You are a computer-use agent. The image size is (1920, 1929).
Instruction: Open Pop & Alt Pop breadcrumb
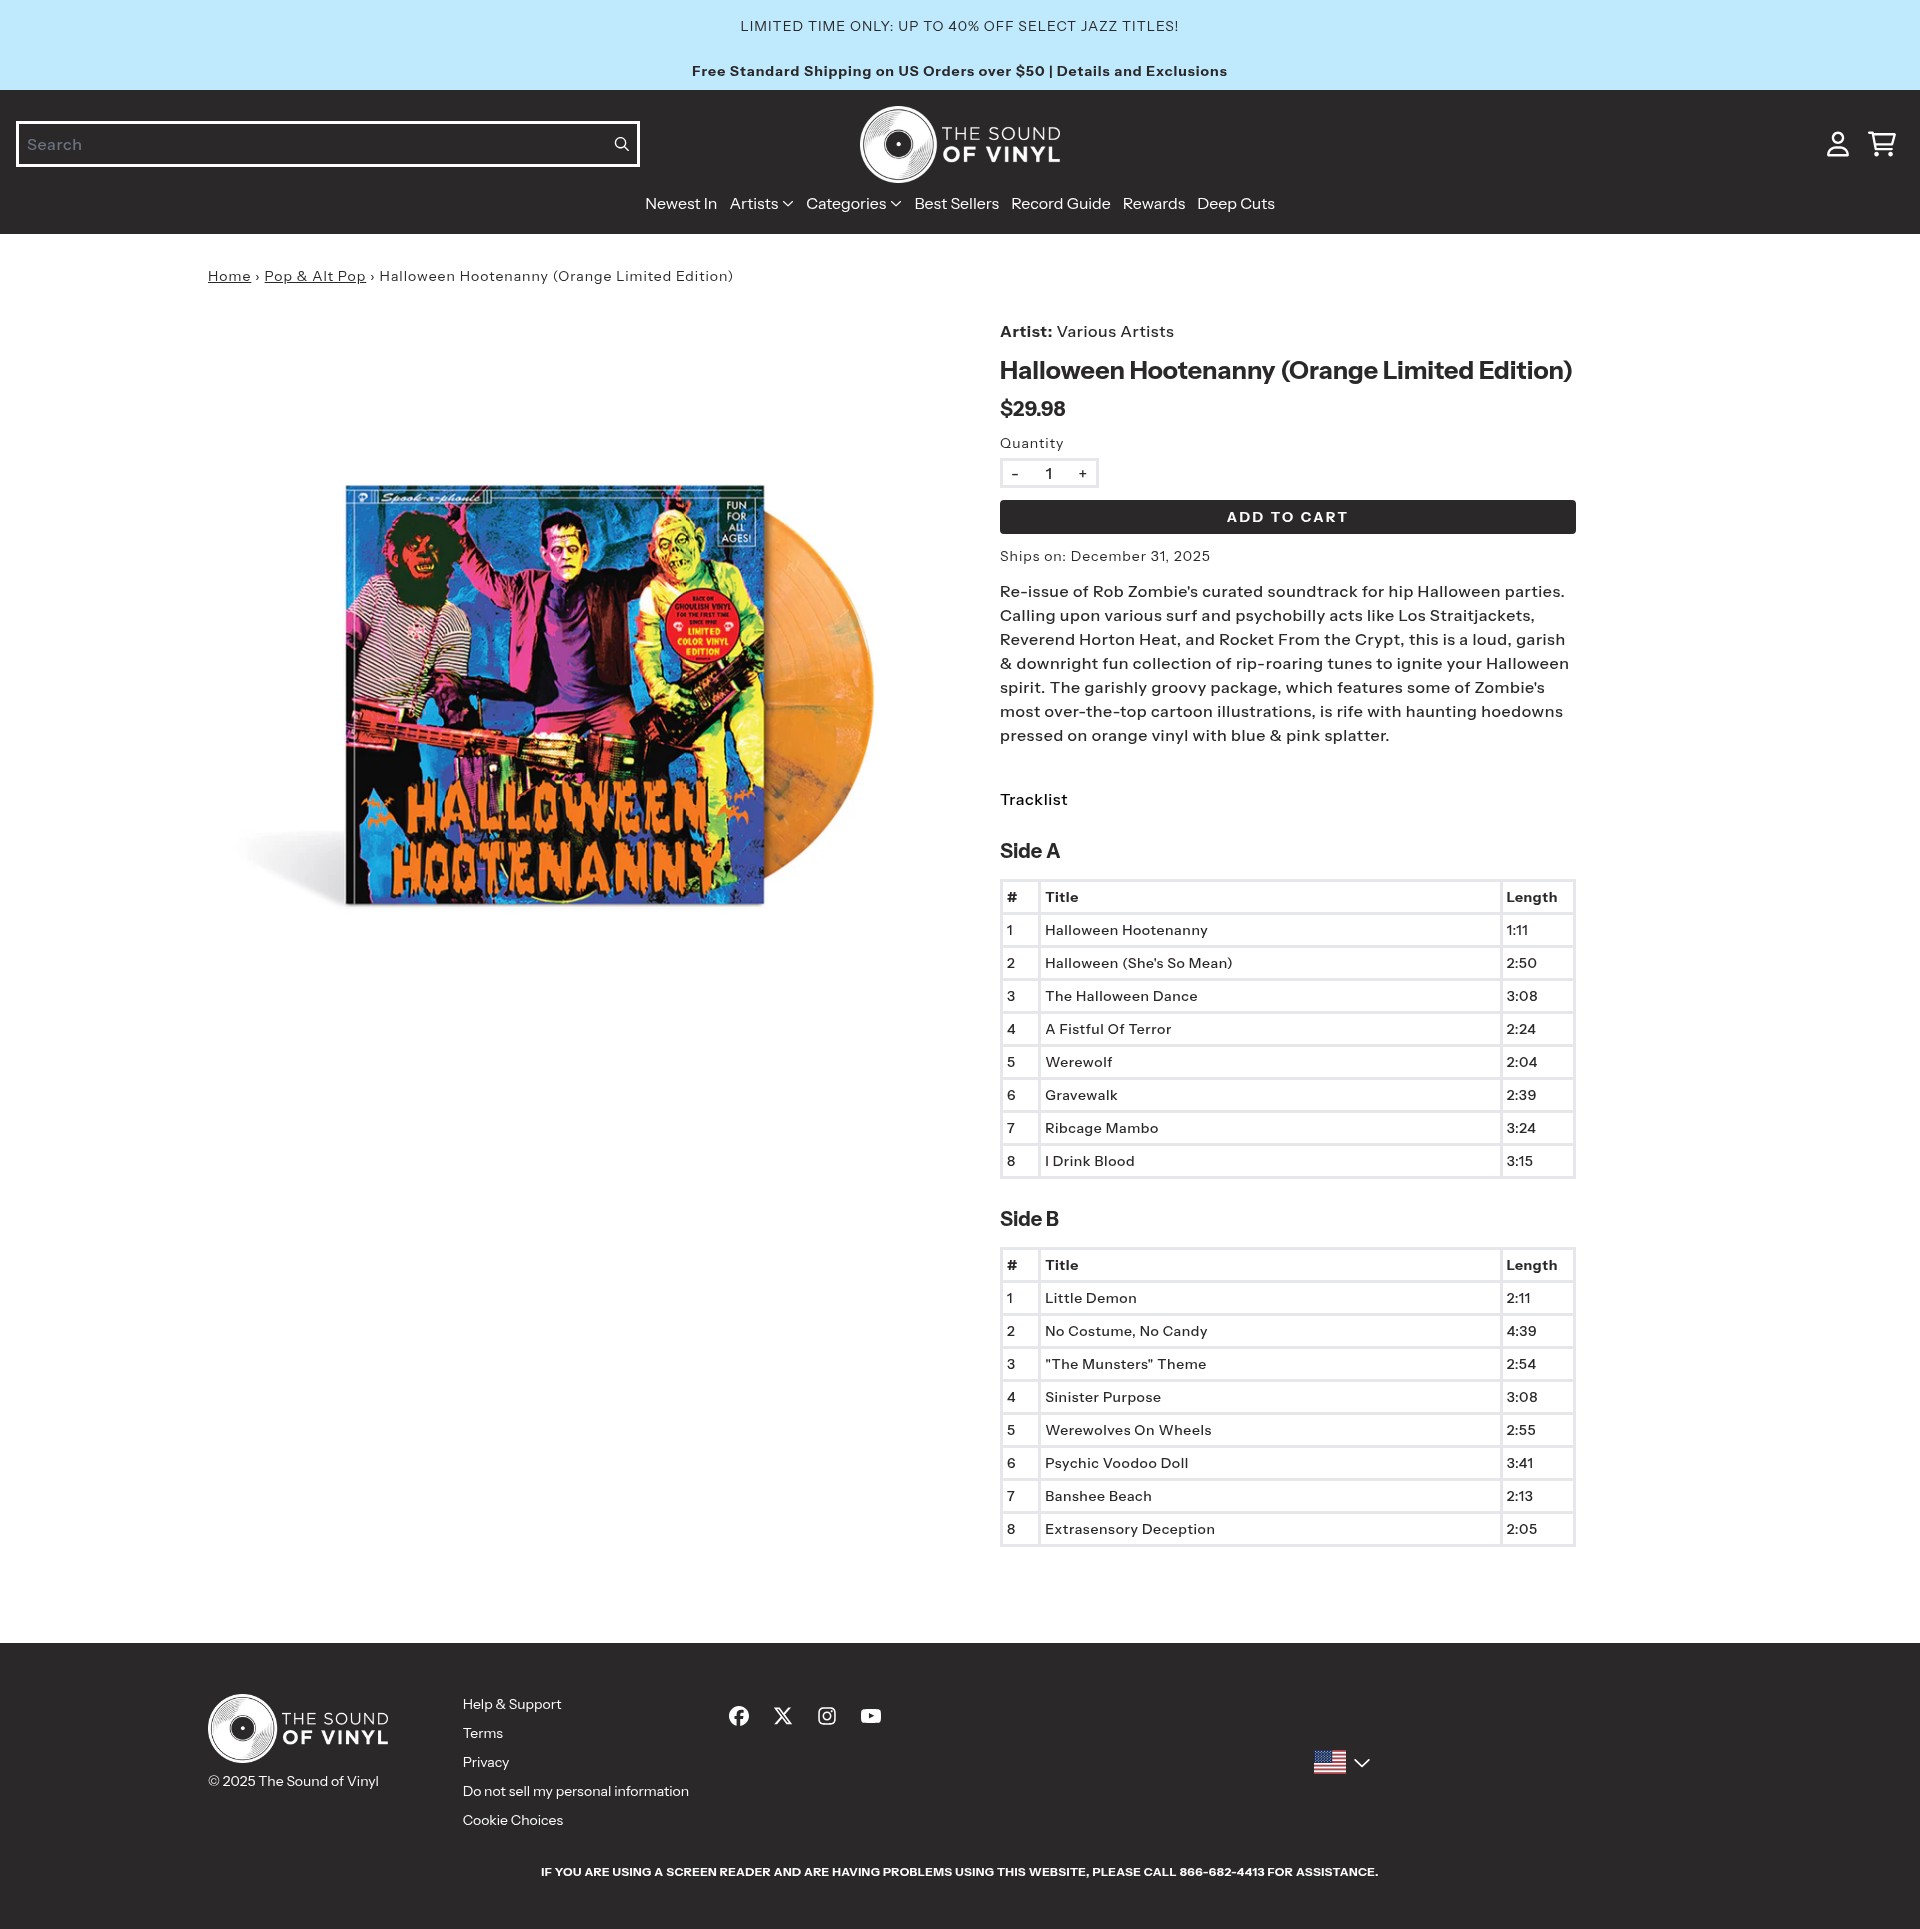315,276
